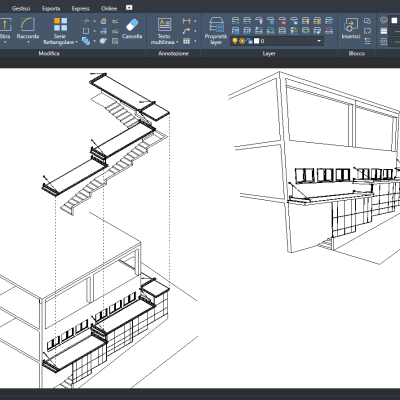Click the layer icon with blue X mark

(270, 21)
